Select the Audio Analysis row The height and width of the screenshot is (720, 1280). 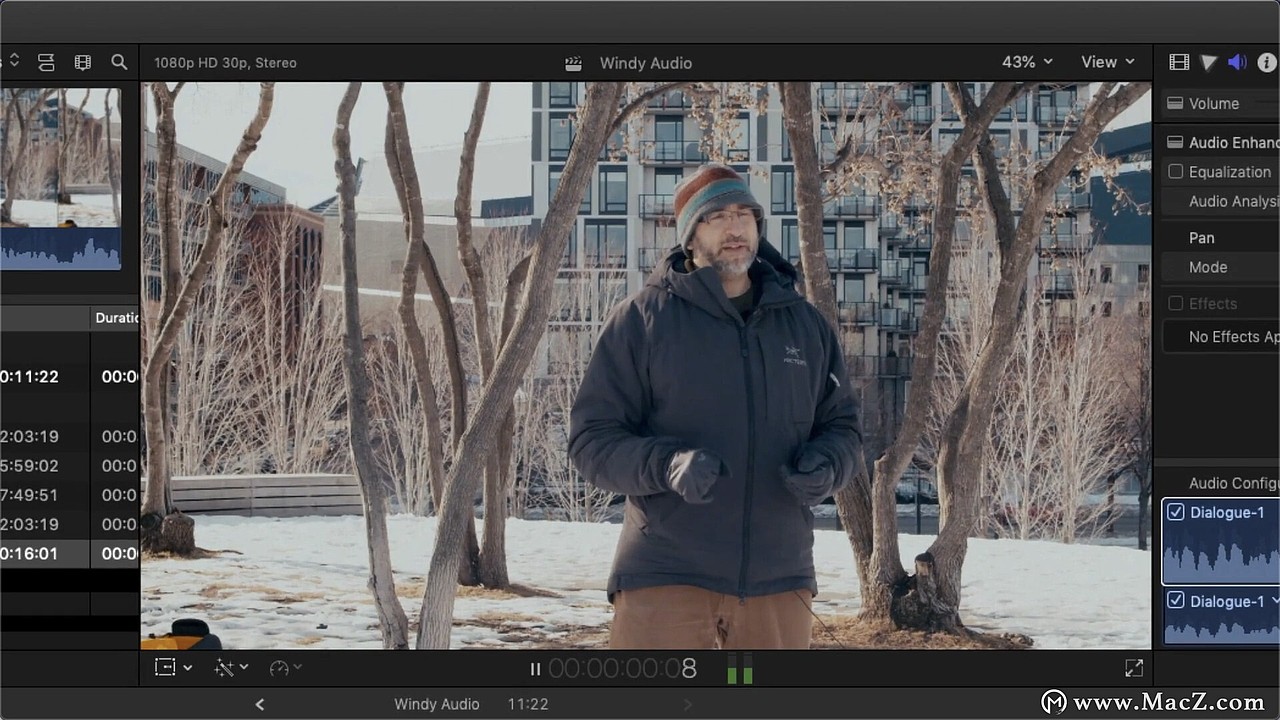click(1221, 201)
